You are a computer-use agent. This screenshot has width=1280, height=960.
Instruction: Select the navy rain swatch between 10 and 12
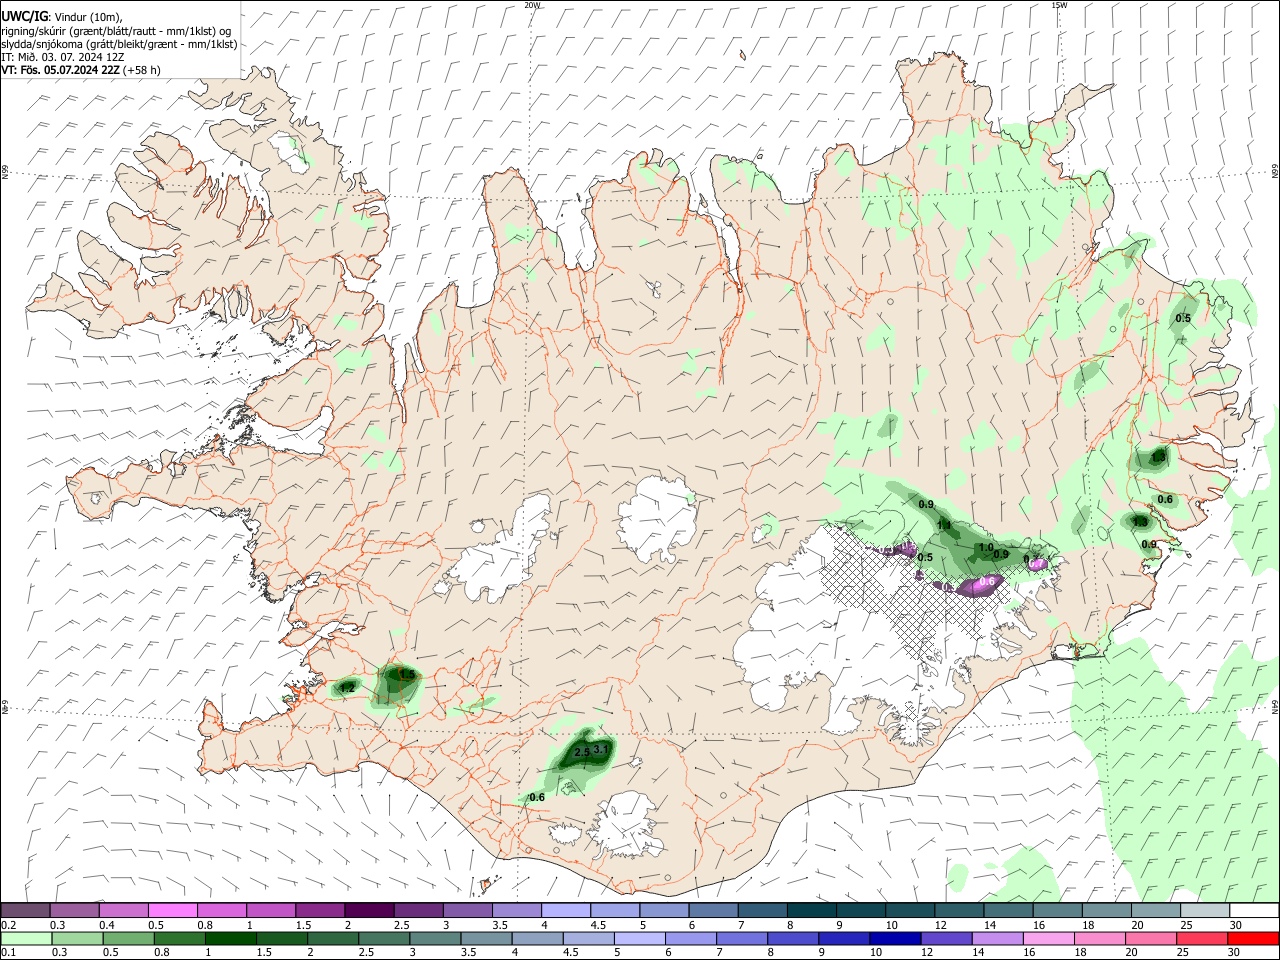895,938
